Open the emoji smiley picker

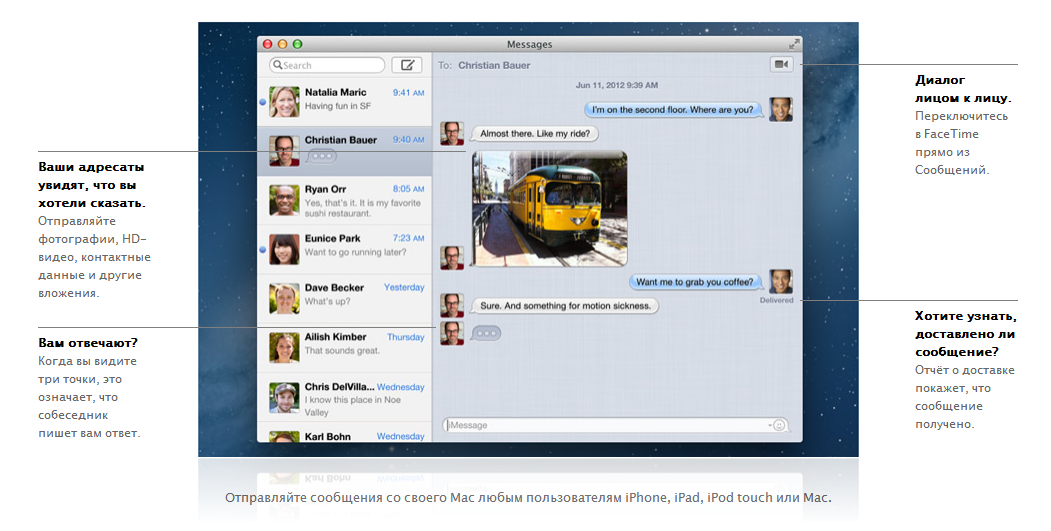(x=779, y=425)
